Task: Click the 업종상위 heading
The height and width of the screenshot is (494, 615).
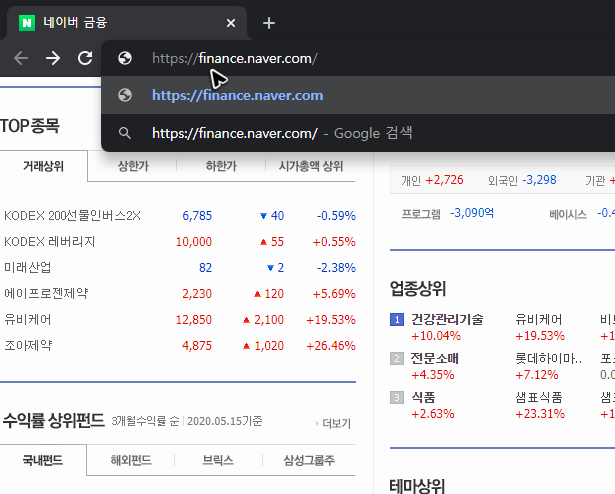Action: click(x=418, y=288)
